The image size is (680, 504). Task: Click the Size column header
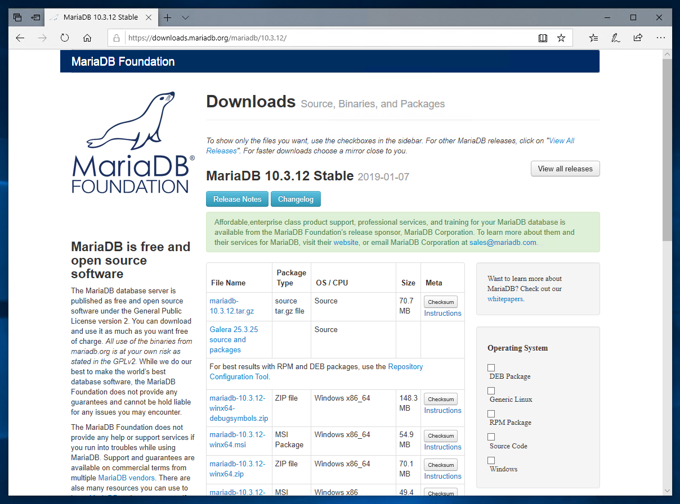tap(408, 283)
